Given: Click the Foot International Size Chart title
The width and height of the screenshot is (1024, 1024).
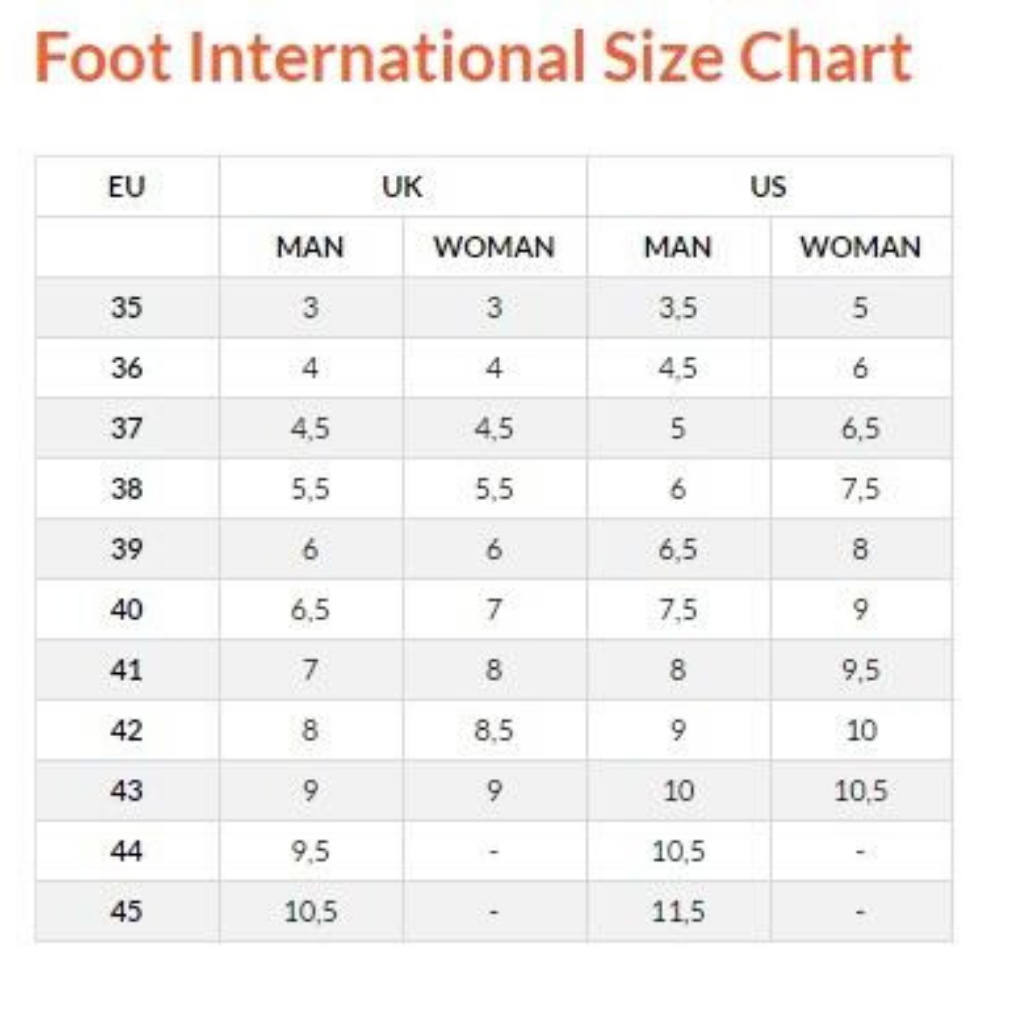Looking at the screenshot, I should tap(473, 58).
